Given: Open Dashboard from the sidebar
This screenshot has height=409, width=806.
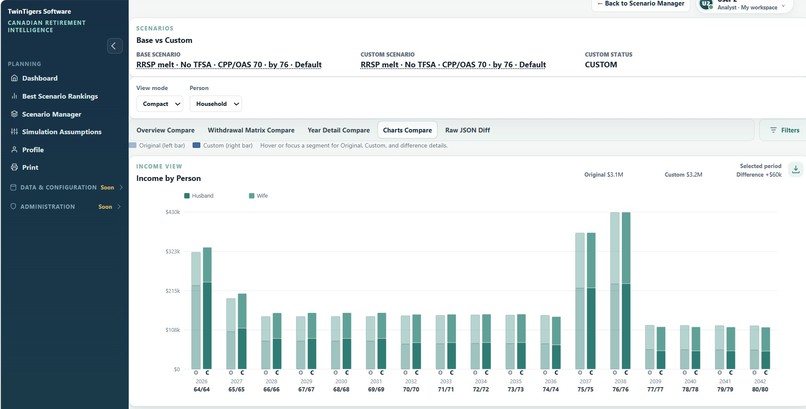Looking at the screenshot, I should pyautogui.click(x=40, y=78).
